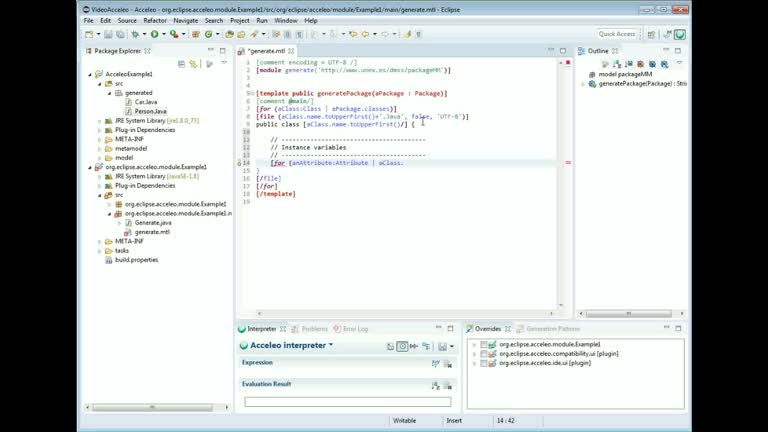Check the org.eclipse.acceleo.compatibility.ui override checkbox
Screen dimensions: 768x432
tap(483, 354)
